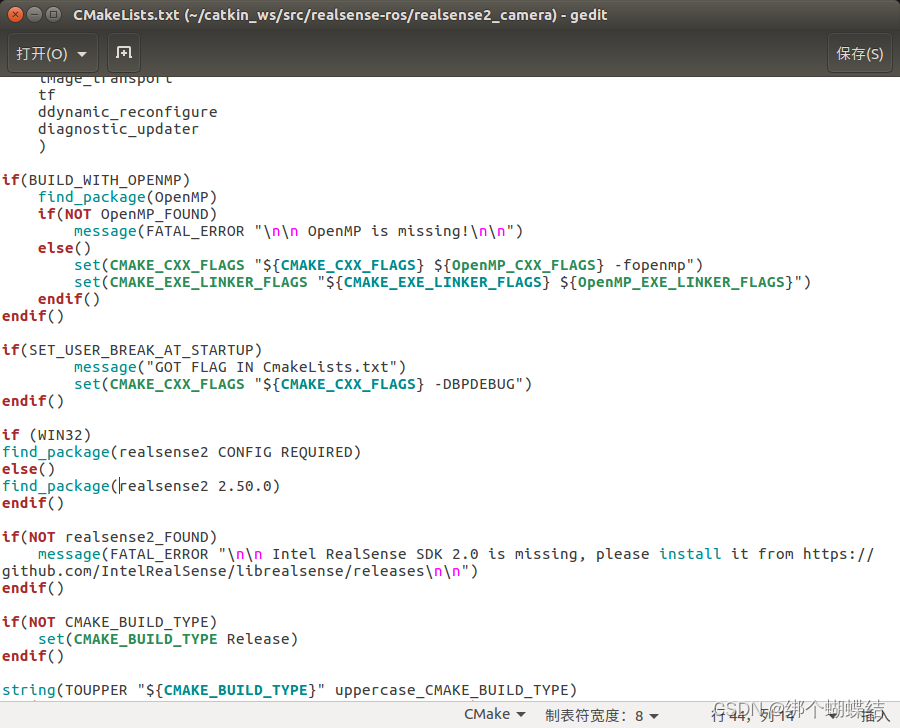The height and width of the screenshot is (728, 900).
Task: Click the if(NOT OpenMP_FOUND) line
Action: [x=127, y=214]
